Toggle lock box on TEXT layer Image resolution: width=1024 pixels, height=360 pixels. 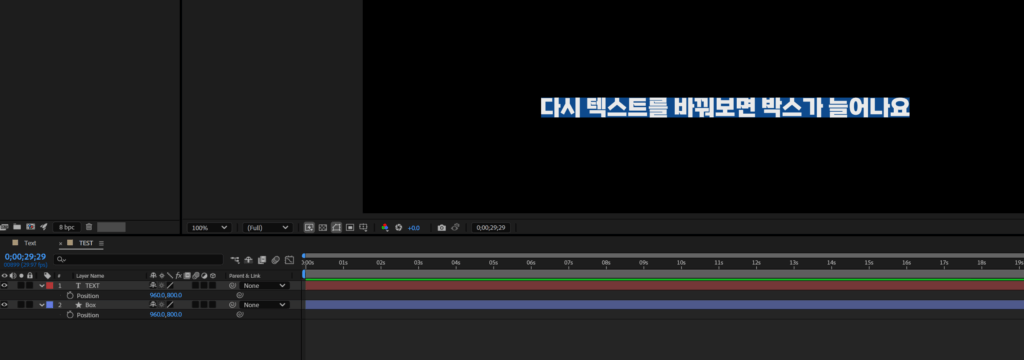[29, 286]
